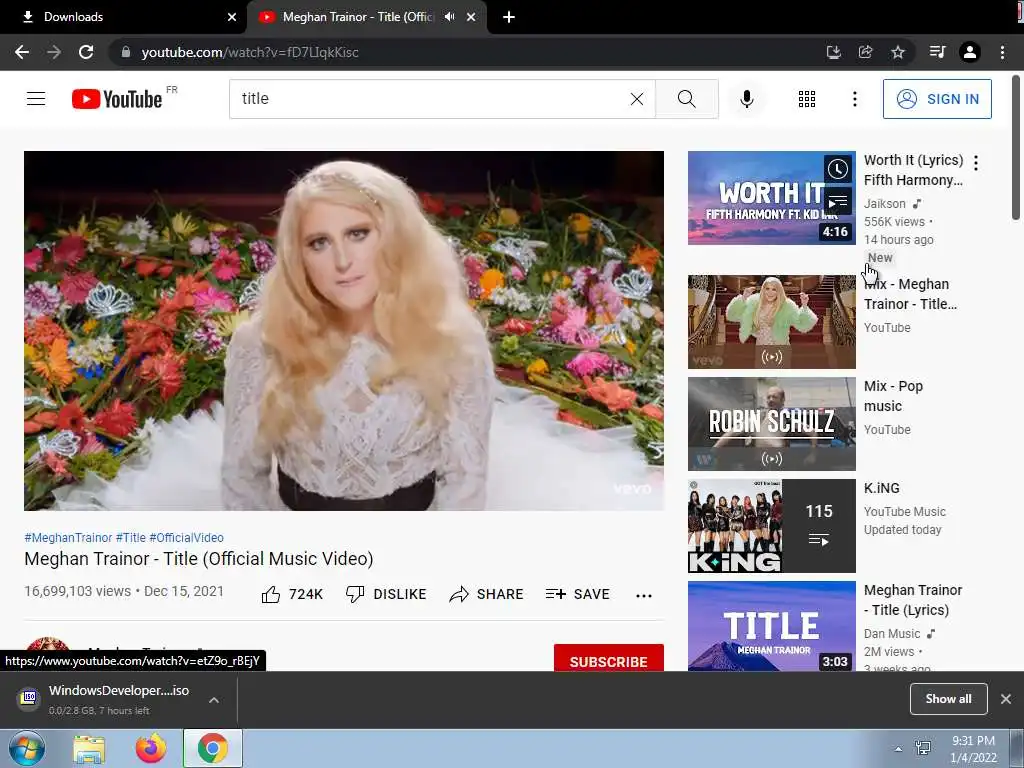The height and width of the screenshot is (768, 1024).
Task: Open the network icon in system tray
Action: [923, 748]
